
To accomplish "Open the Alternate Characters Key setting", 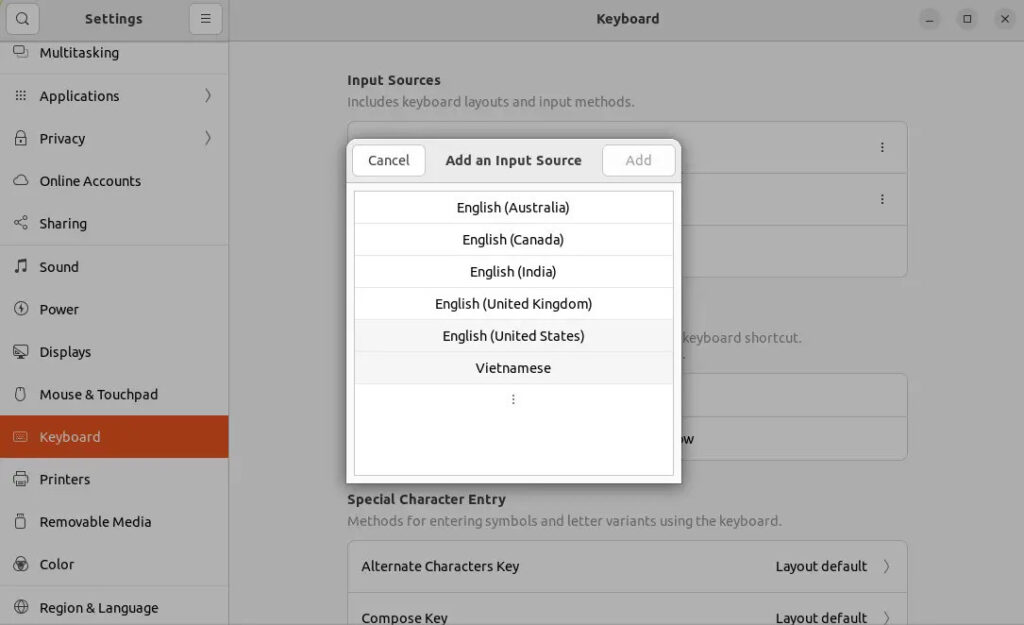I will click(627, 566).
